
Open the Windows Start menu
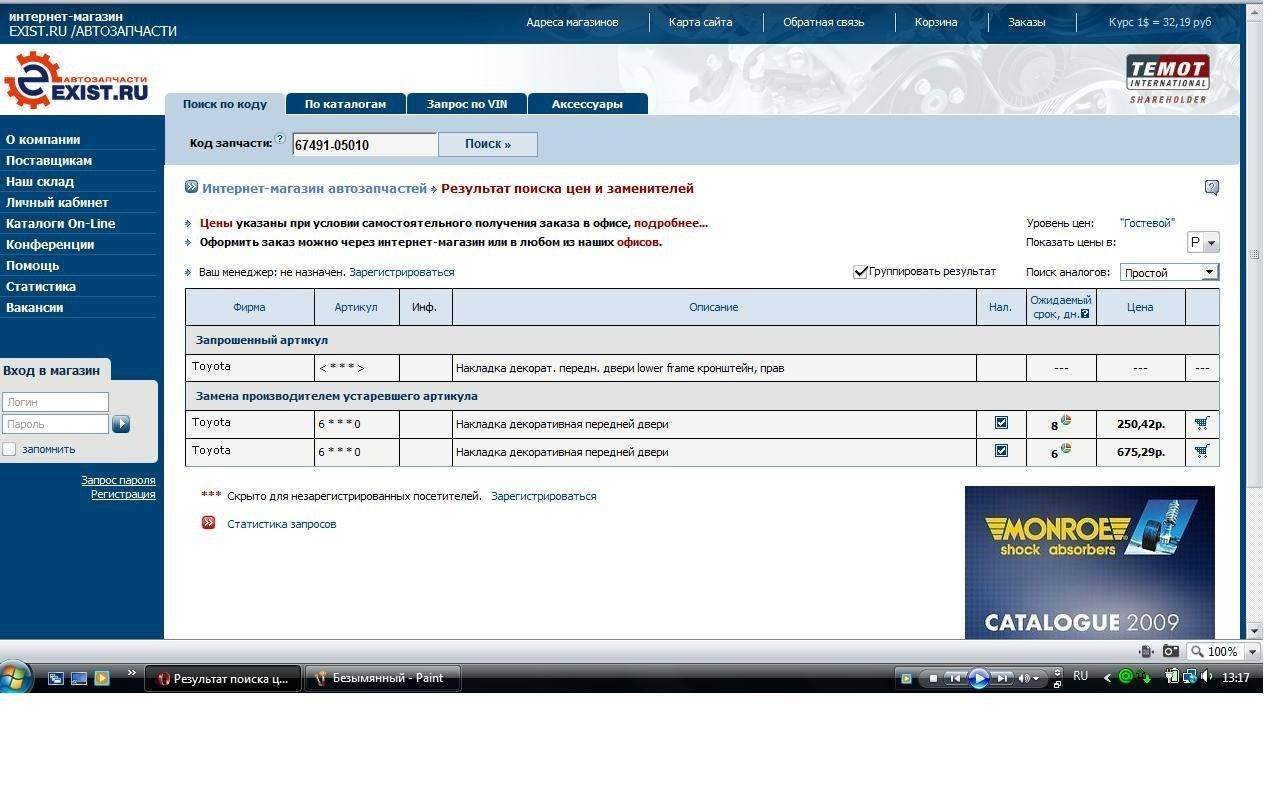pos(16,677)
